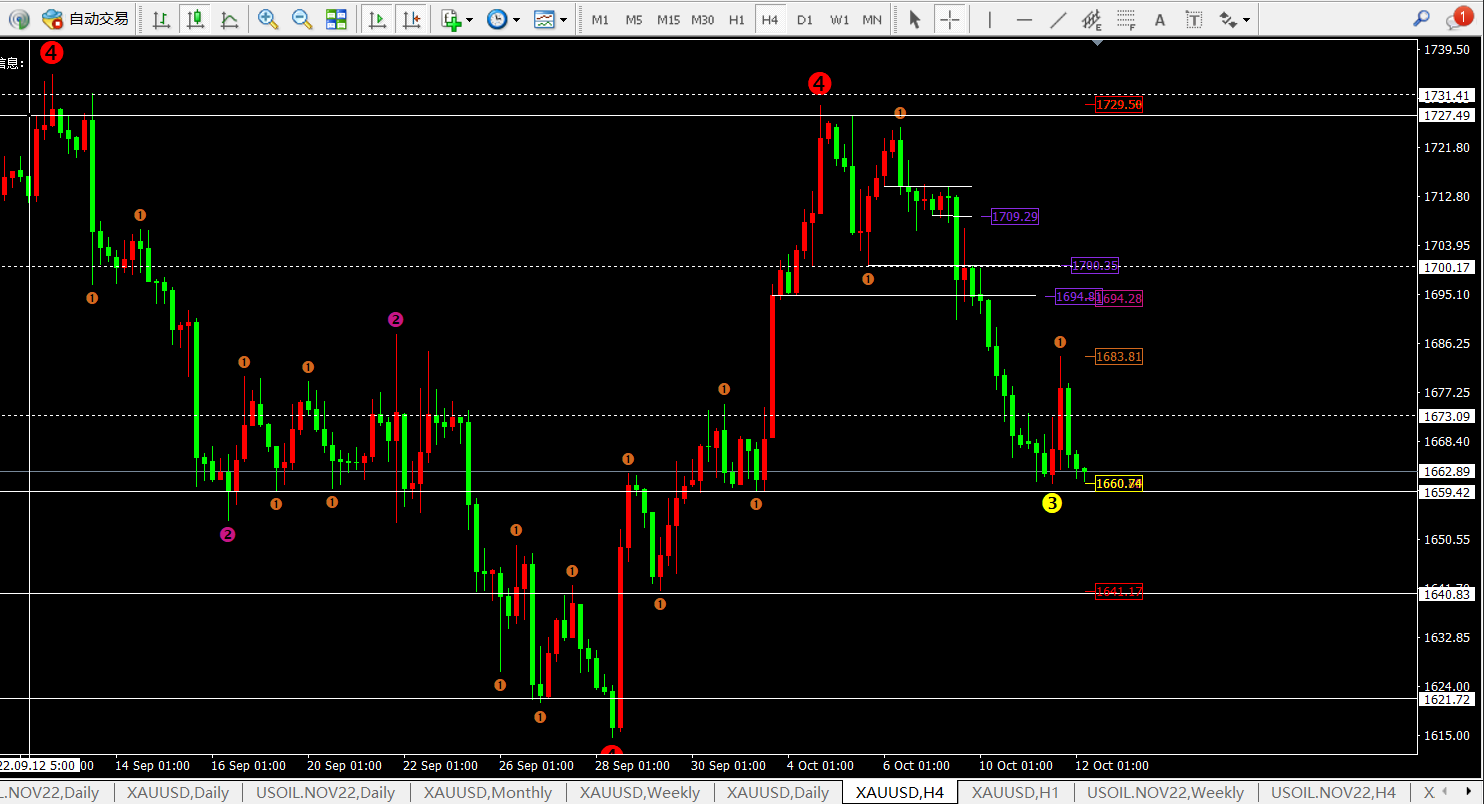Image resolution: width=1484 pixels, height=804 pixels.
Task: Open the indicators list dropdown arrow
Action: coord(470,19)
